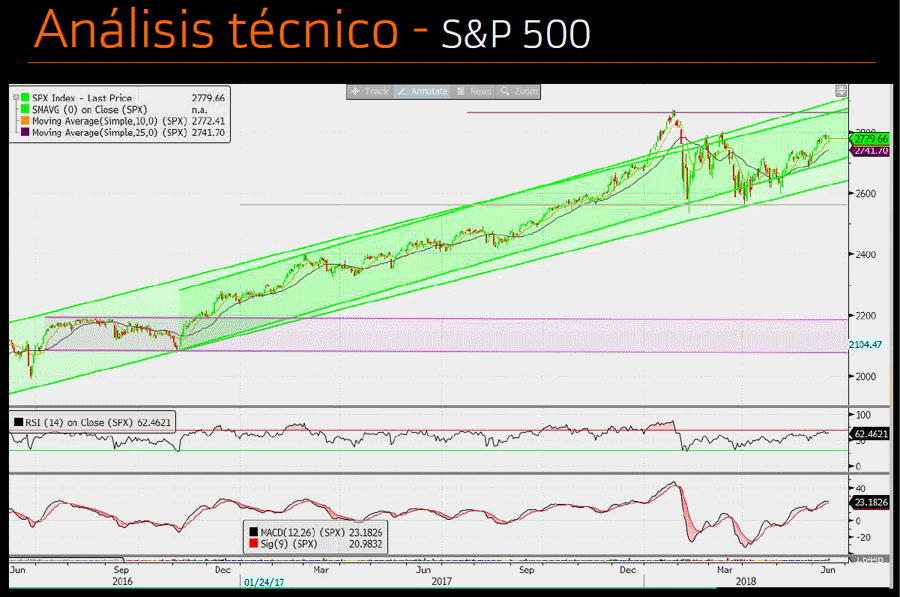Click the 2000 price axis label
This screenshot has width=900, height=597.
point(866,377)
